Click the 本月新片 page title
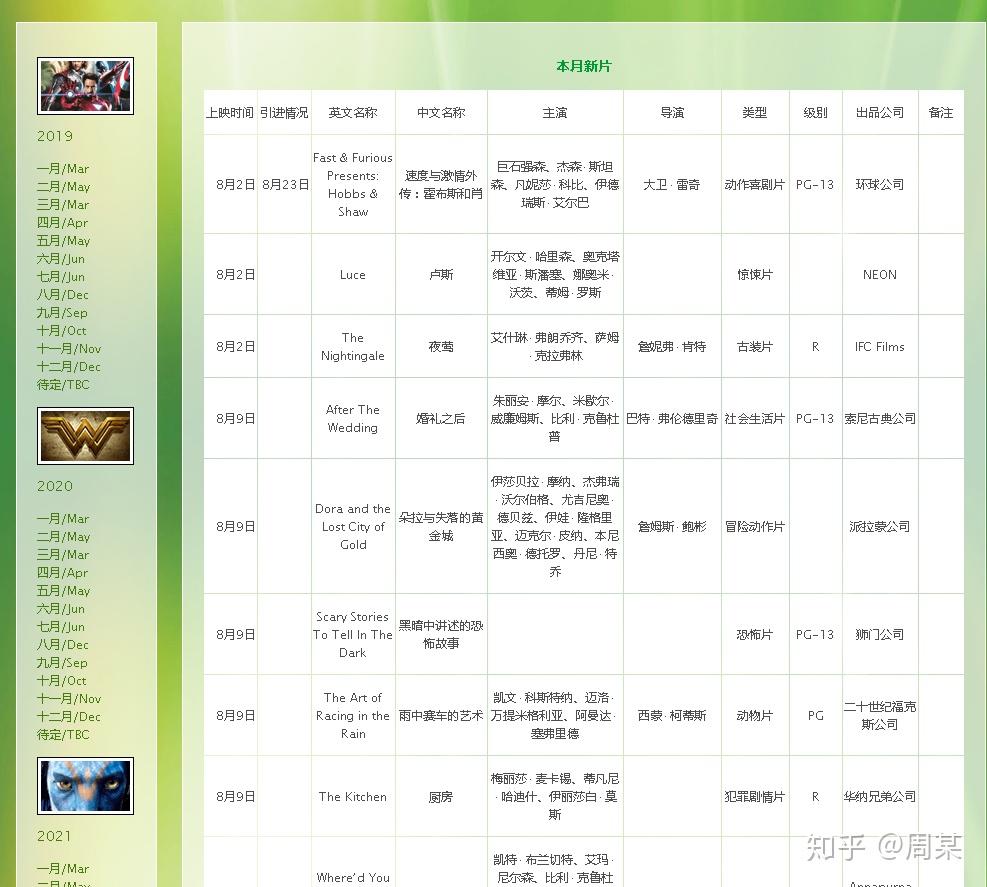The width and height of the screenshot is (987, 887). pos(583,67)
